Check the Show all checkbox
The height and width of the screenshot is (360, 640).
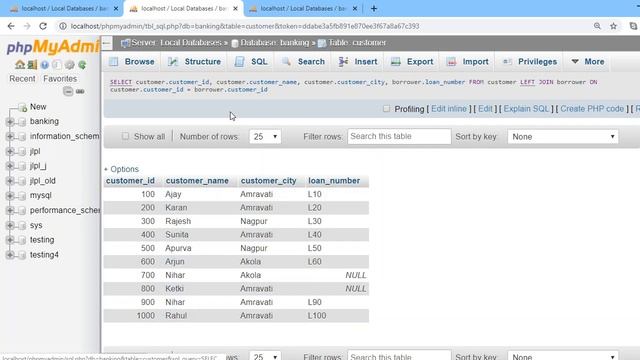coord(125,136)
